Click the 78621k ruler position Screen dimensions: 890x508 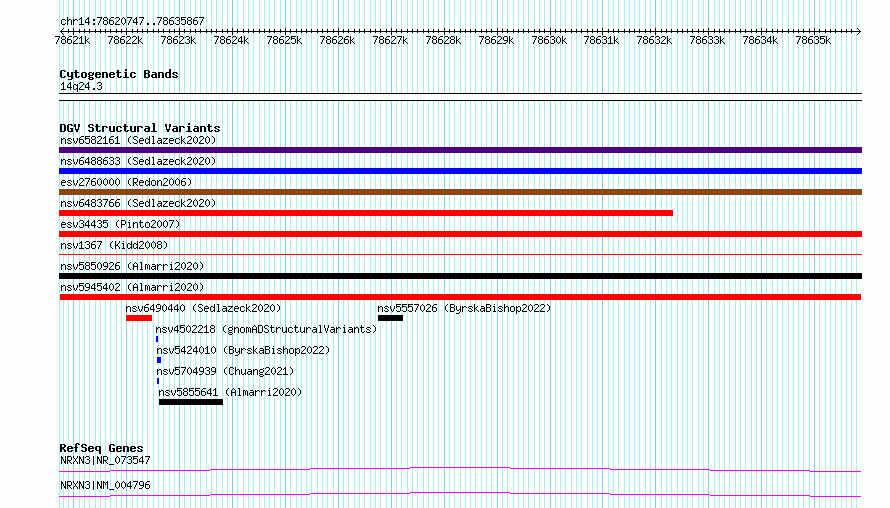[72, 40]
